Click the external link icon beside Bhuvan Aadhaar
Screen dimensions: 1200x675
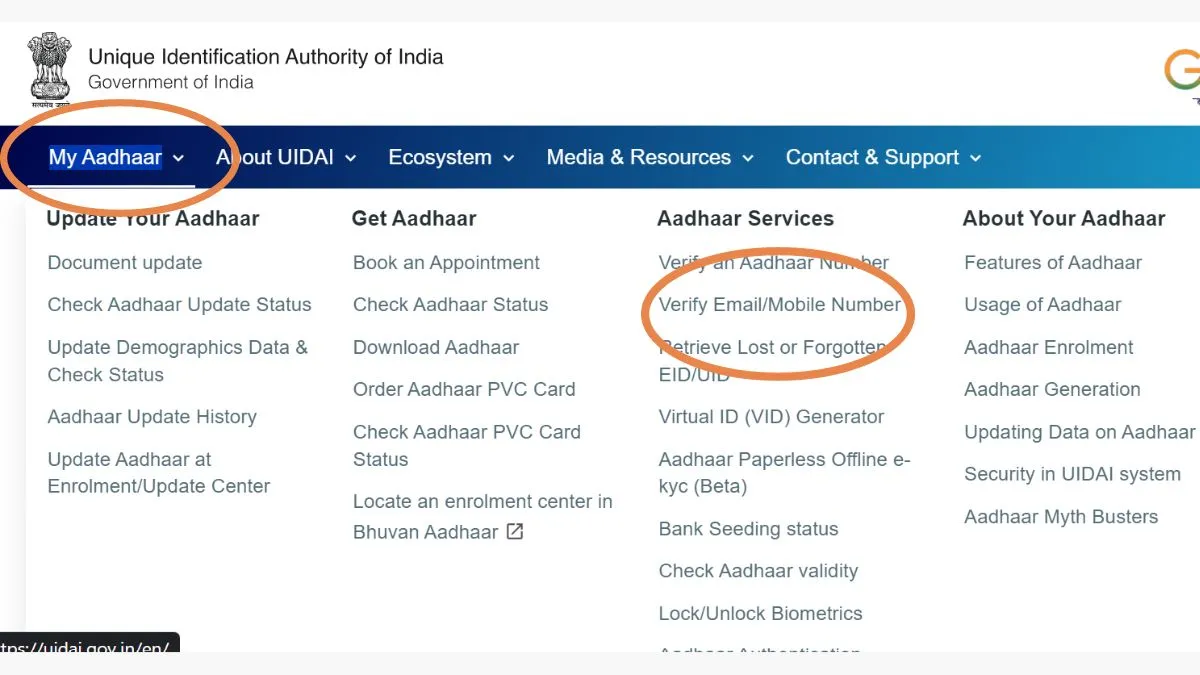[x=513, y=531]
